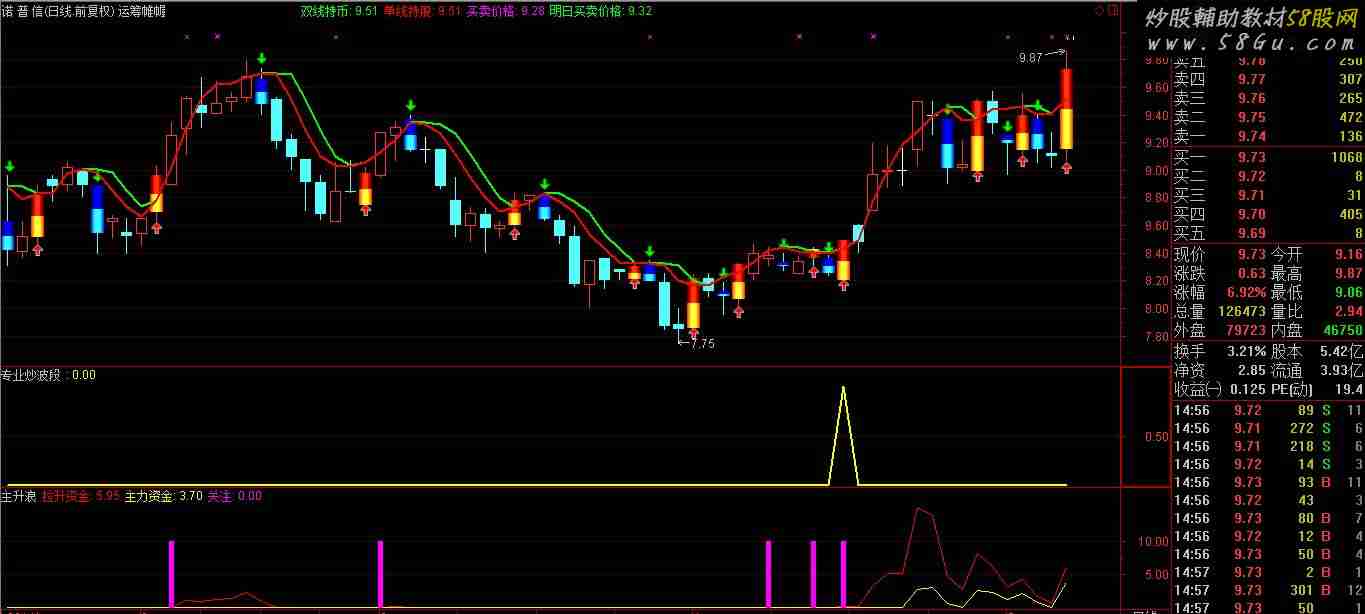The height and width of the screenshot is (614, 1365).
Task: Select the 主升浪 indicator title
Action: (x=18, y=495)
